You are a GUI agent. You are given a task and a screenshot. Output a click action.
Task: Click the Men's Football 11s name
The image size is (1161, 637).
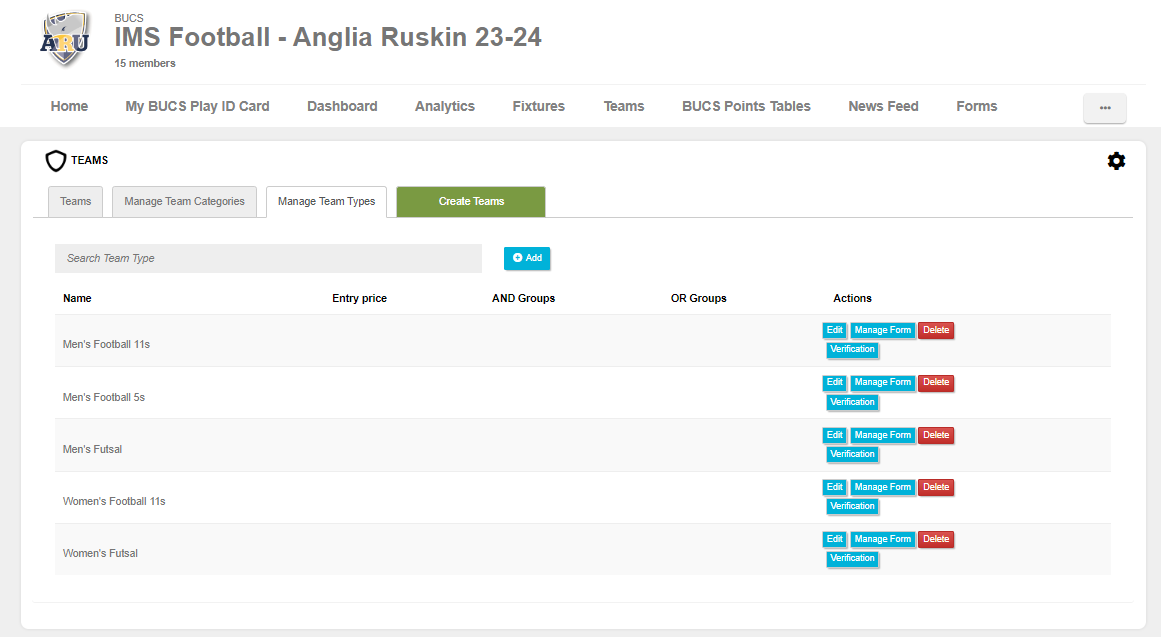pos(106,344)
